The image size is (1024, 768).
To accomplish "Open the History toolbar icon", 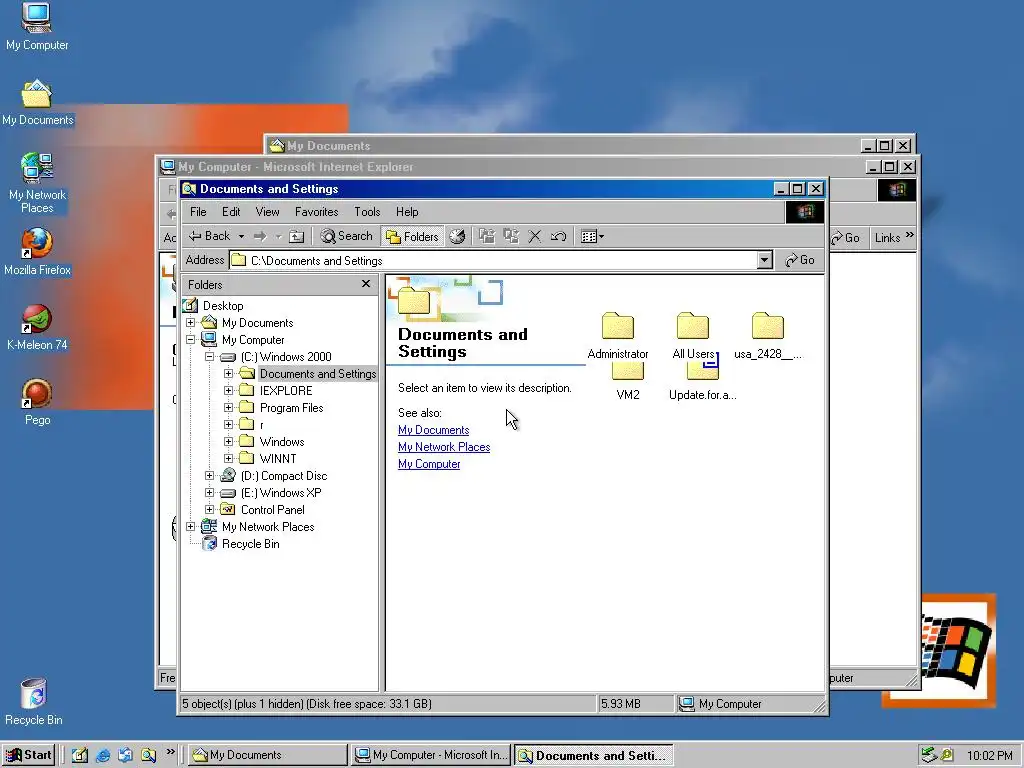I will pyautogui.click(x=457, y=236).
